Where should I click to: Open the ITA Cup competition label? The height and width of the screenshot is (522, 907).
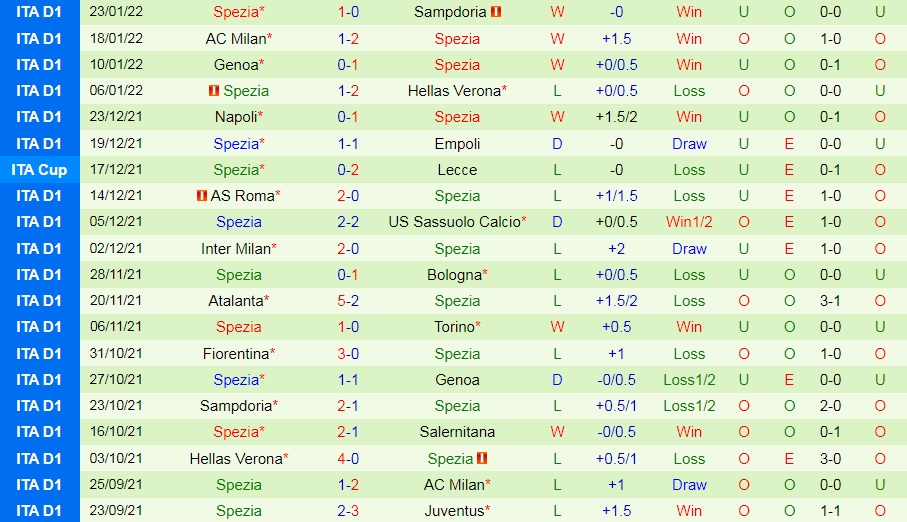[x=40, y=170]
